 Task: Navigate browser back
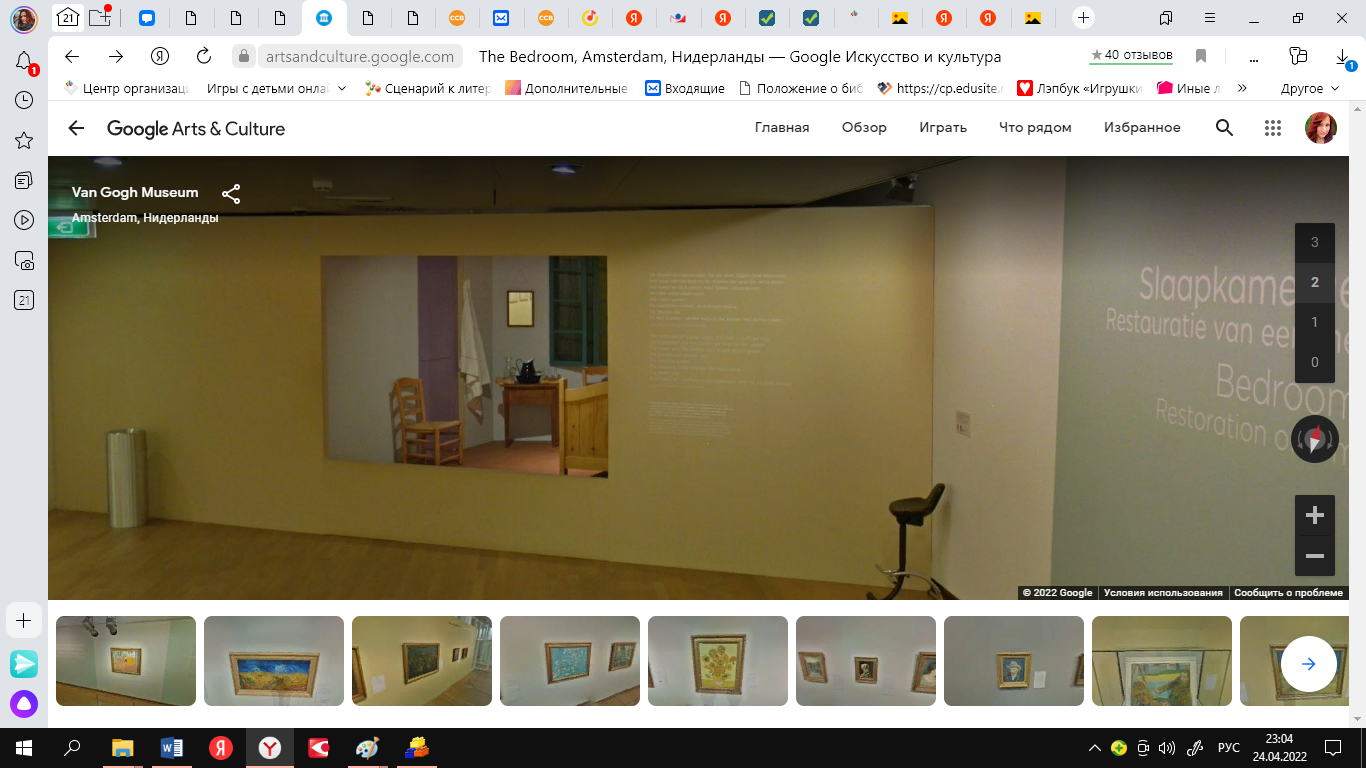tap(72, 56)
